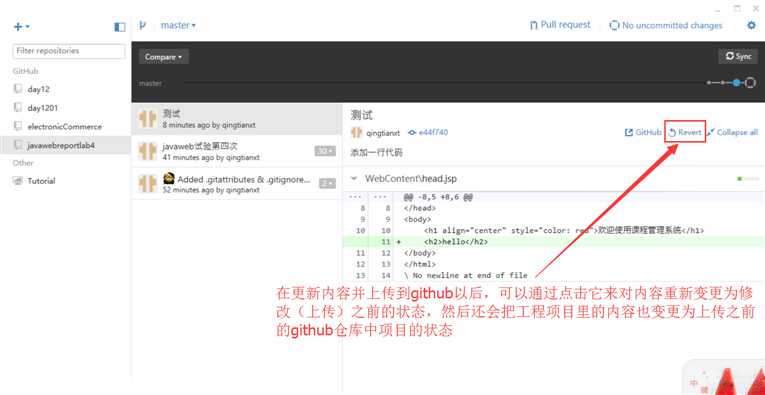Show the No uncommitted changes view
The image size is (765, 395).
(666, 25)
